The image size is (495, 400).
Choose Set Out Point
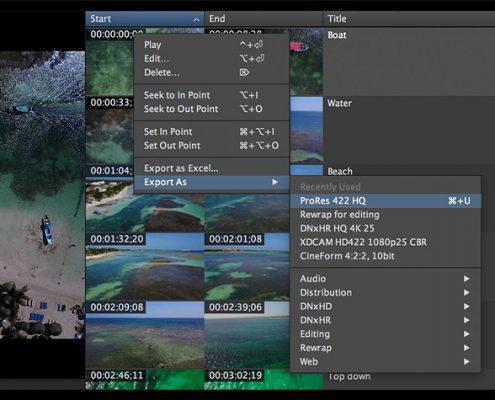coord(211,146)
